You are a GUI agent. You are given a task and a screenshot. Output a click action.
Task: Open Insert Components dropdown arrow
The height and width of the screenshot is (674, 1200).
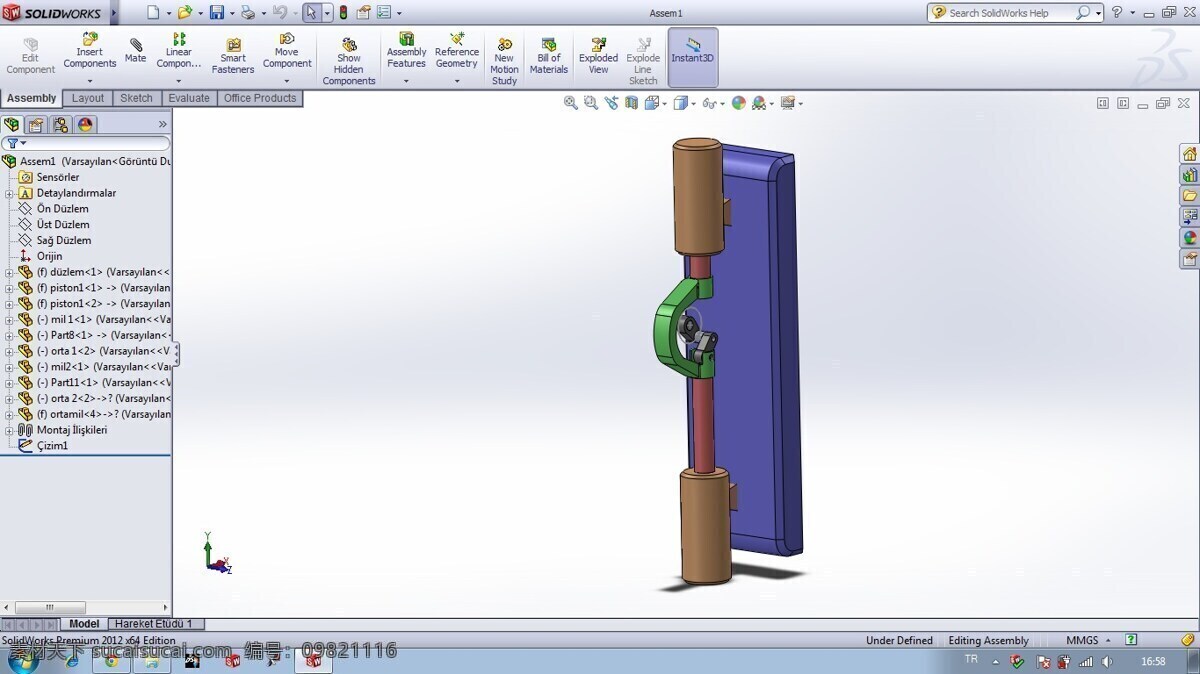[x=90, y=81]
